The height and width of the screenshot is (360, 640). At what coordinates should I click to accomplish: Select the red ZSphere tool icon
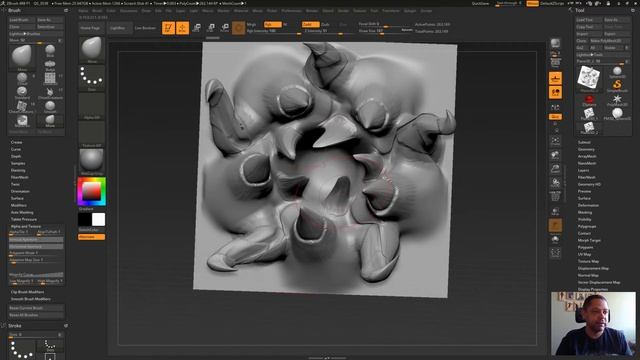click(x=589, y=100)
